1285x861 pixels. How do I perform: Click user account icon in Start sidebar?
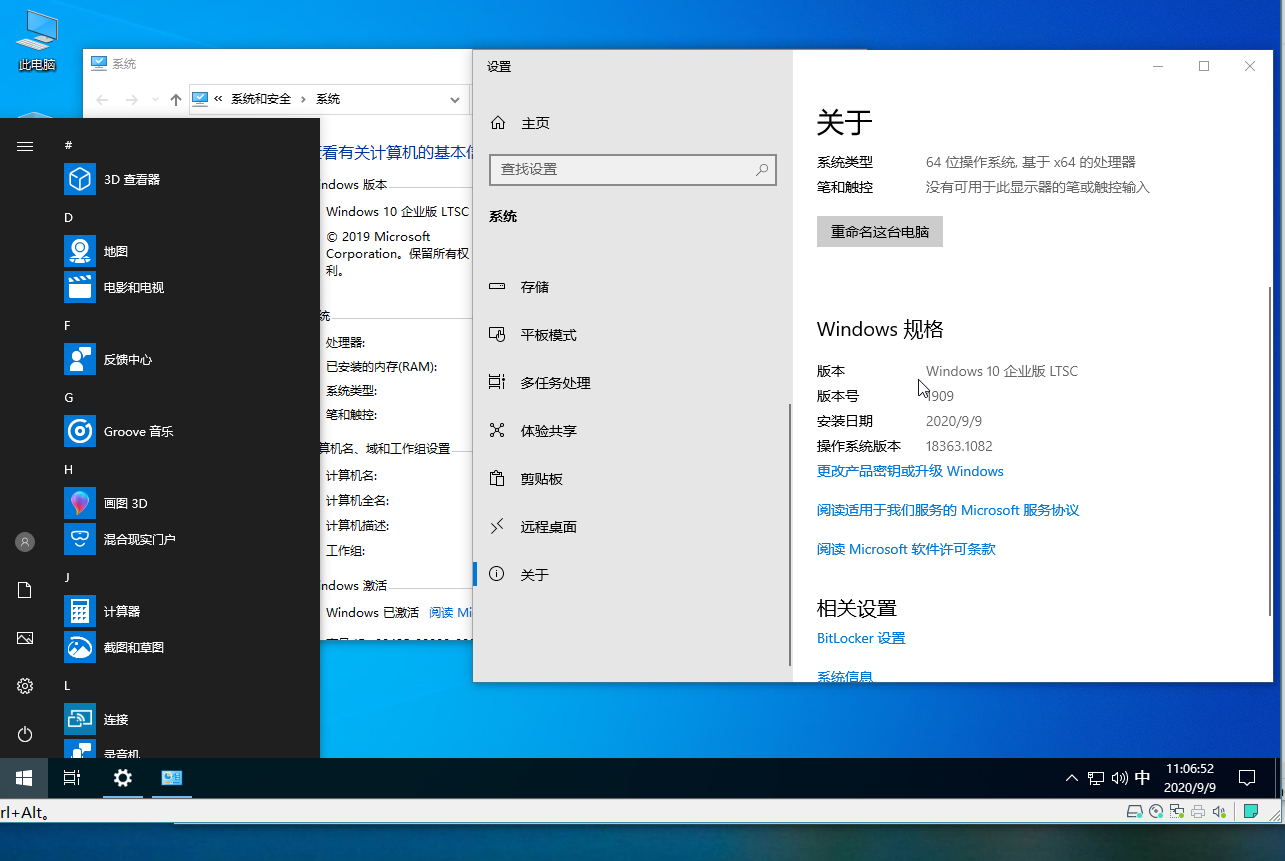[x=25, y=542]
